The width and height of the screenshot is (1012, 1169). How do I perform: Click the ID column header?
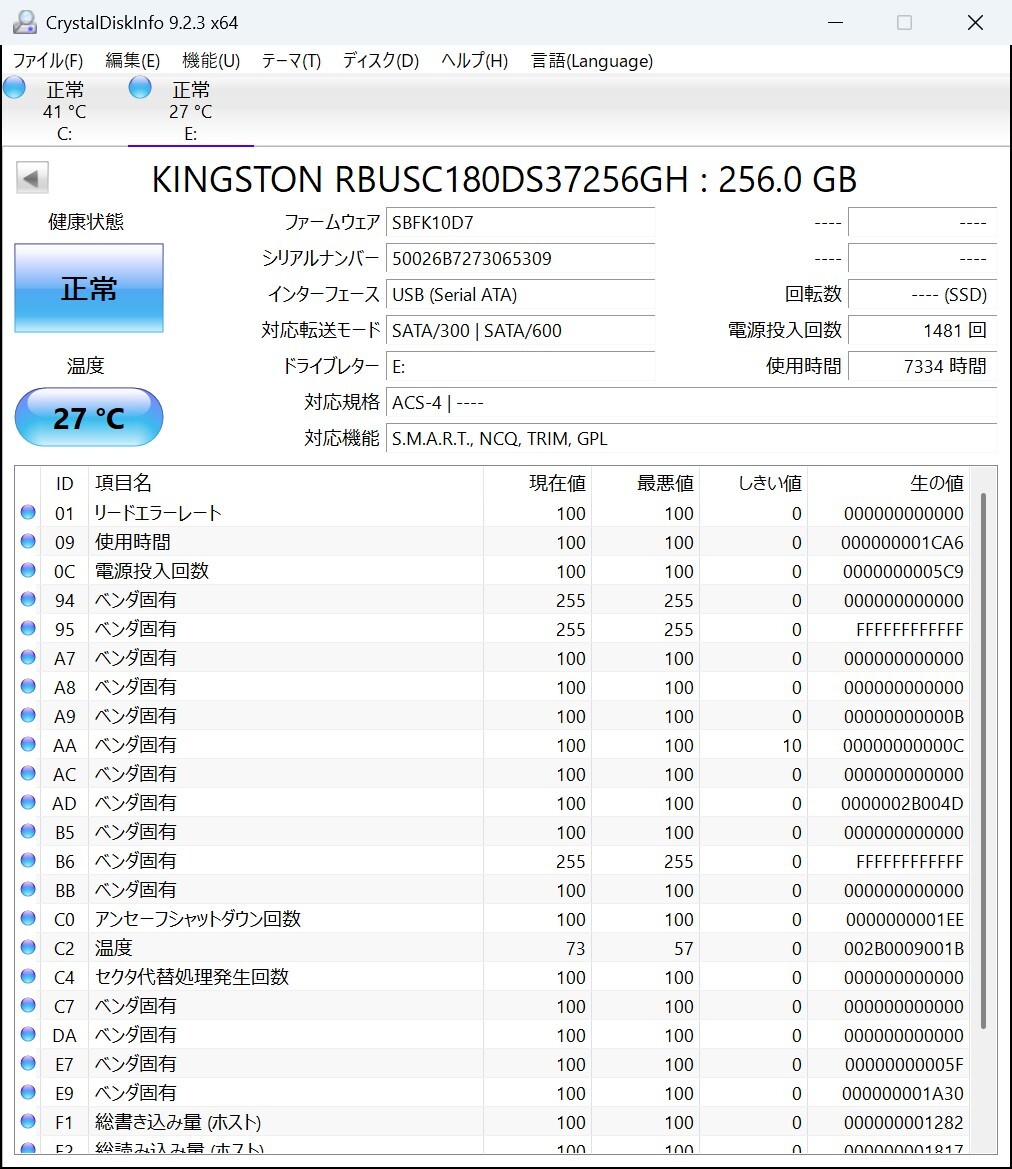pyautogui.click(x=64, y=483)
